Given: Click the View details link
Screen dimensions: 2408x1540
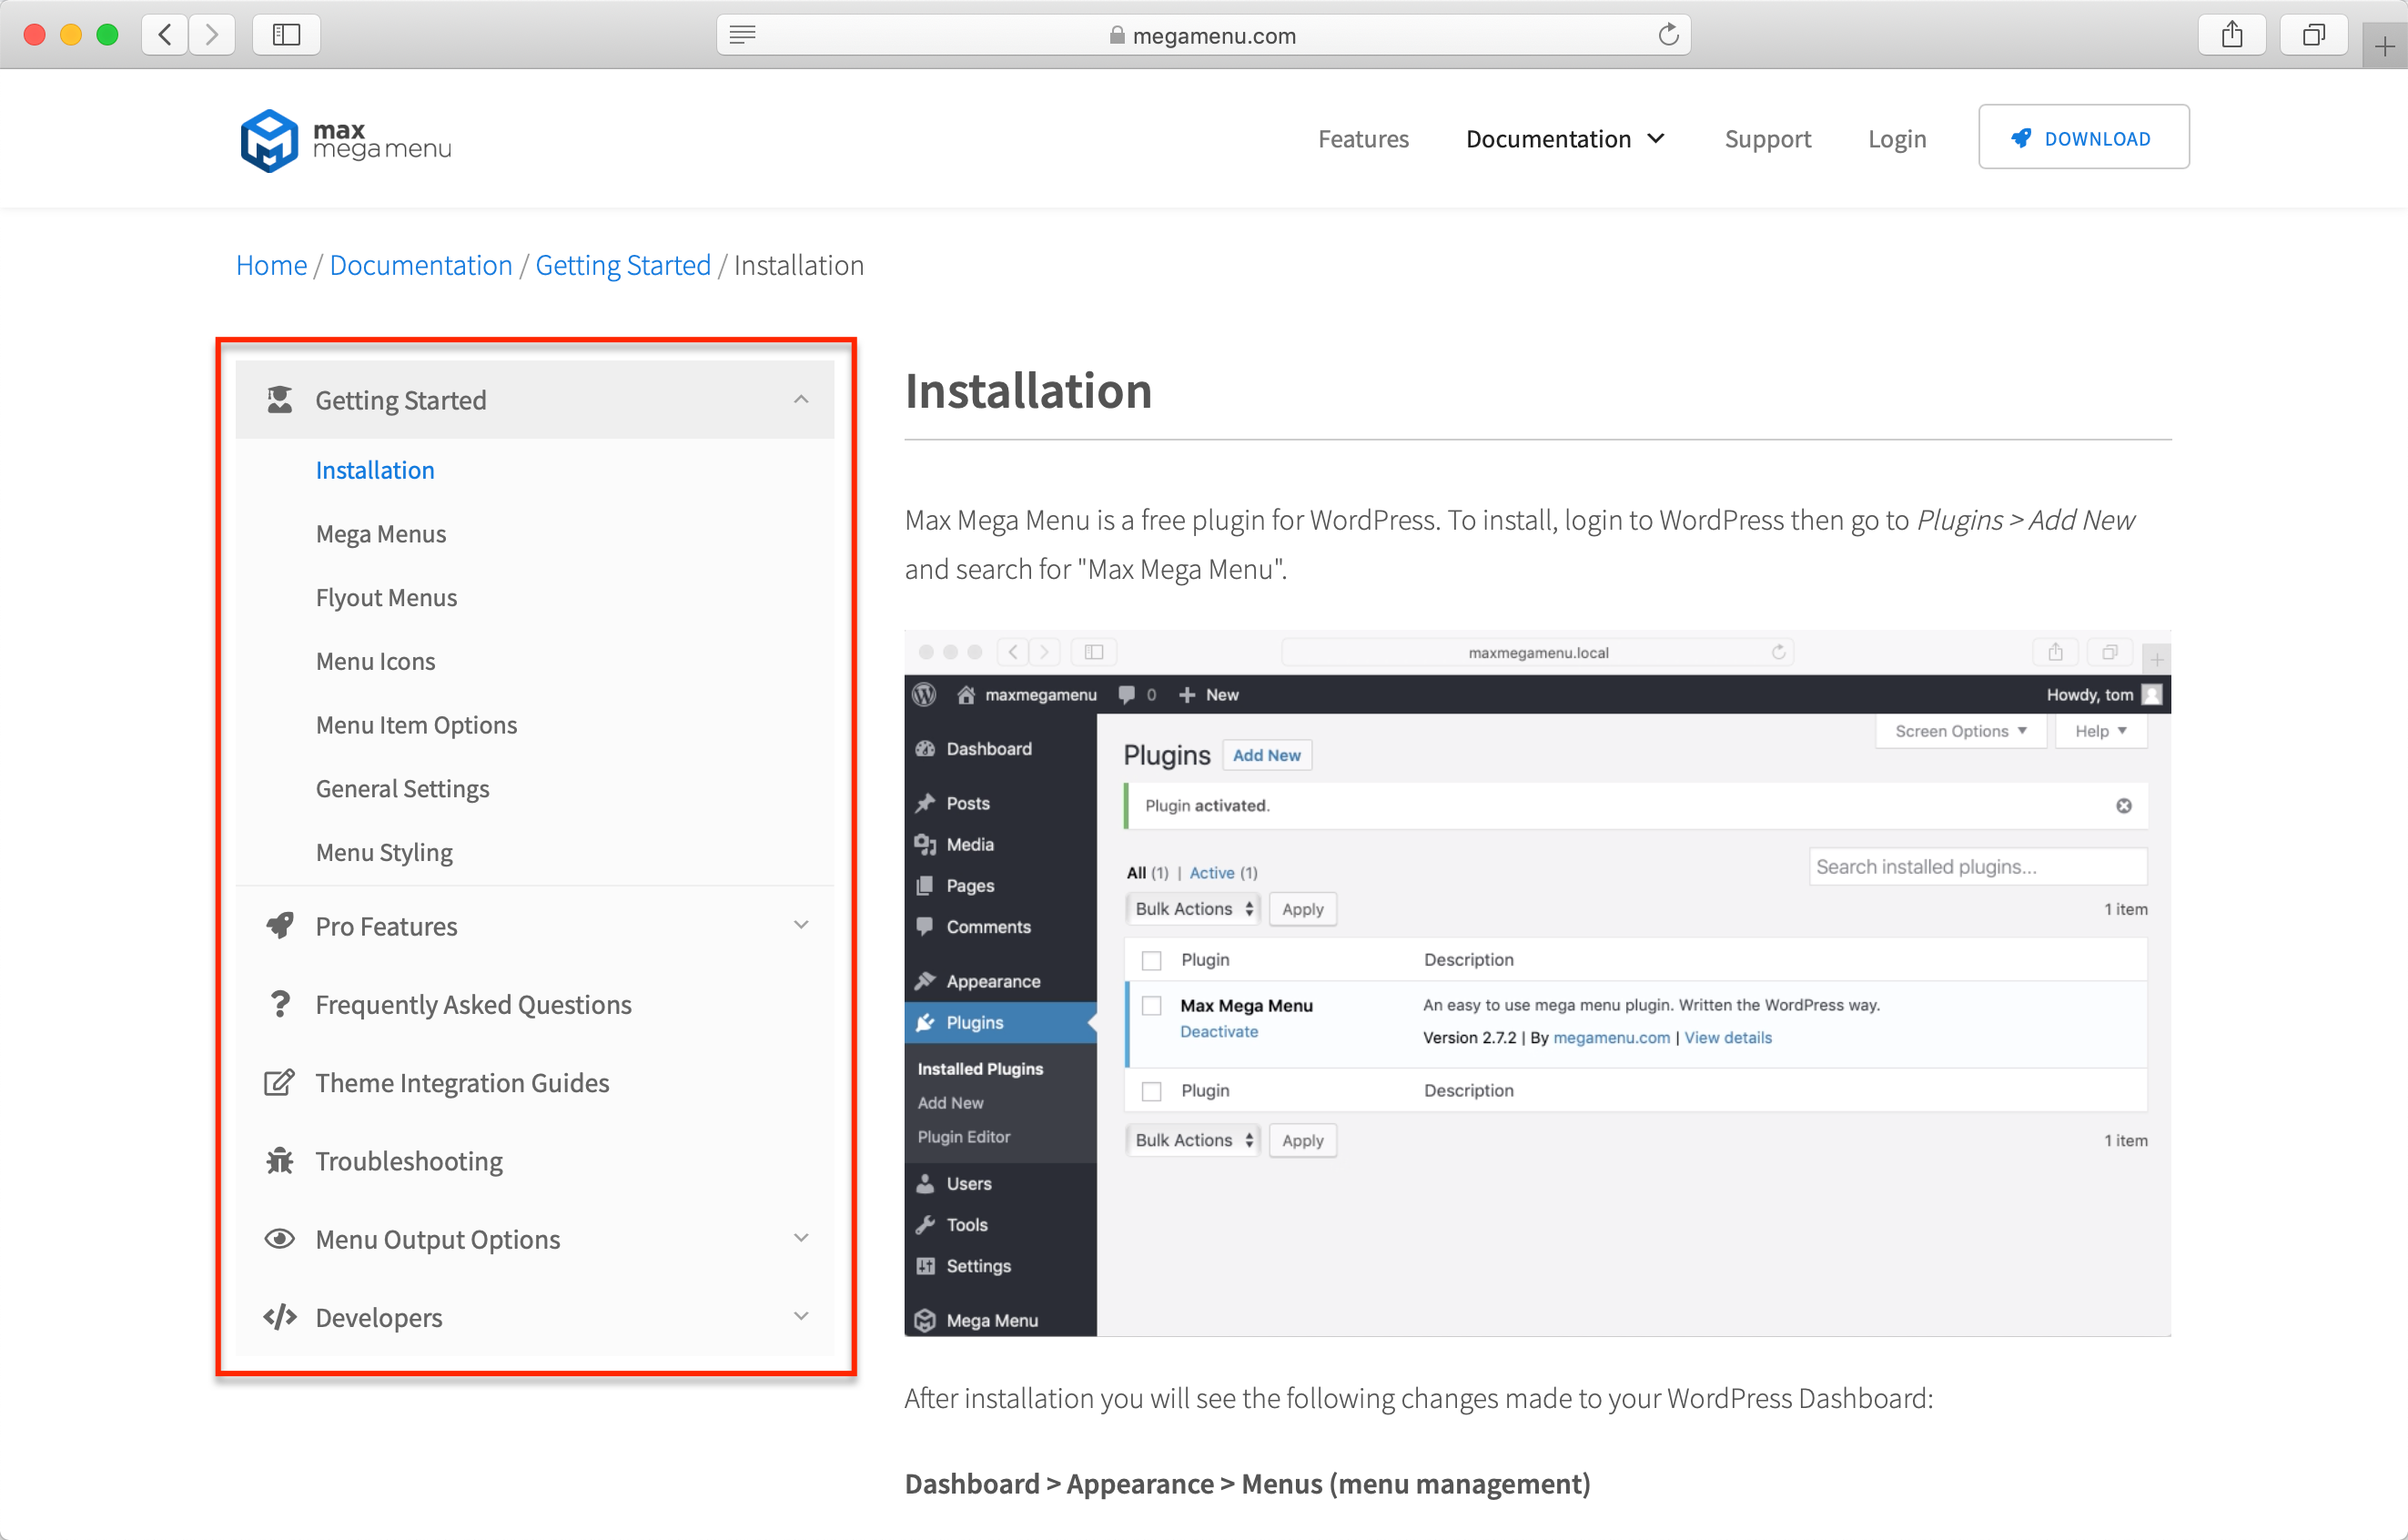Looking at the screenshot, I should 1727,1038.
